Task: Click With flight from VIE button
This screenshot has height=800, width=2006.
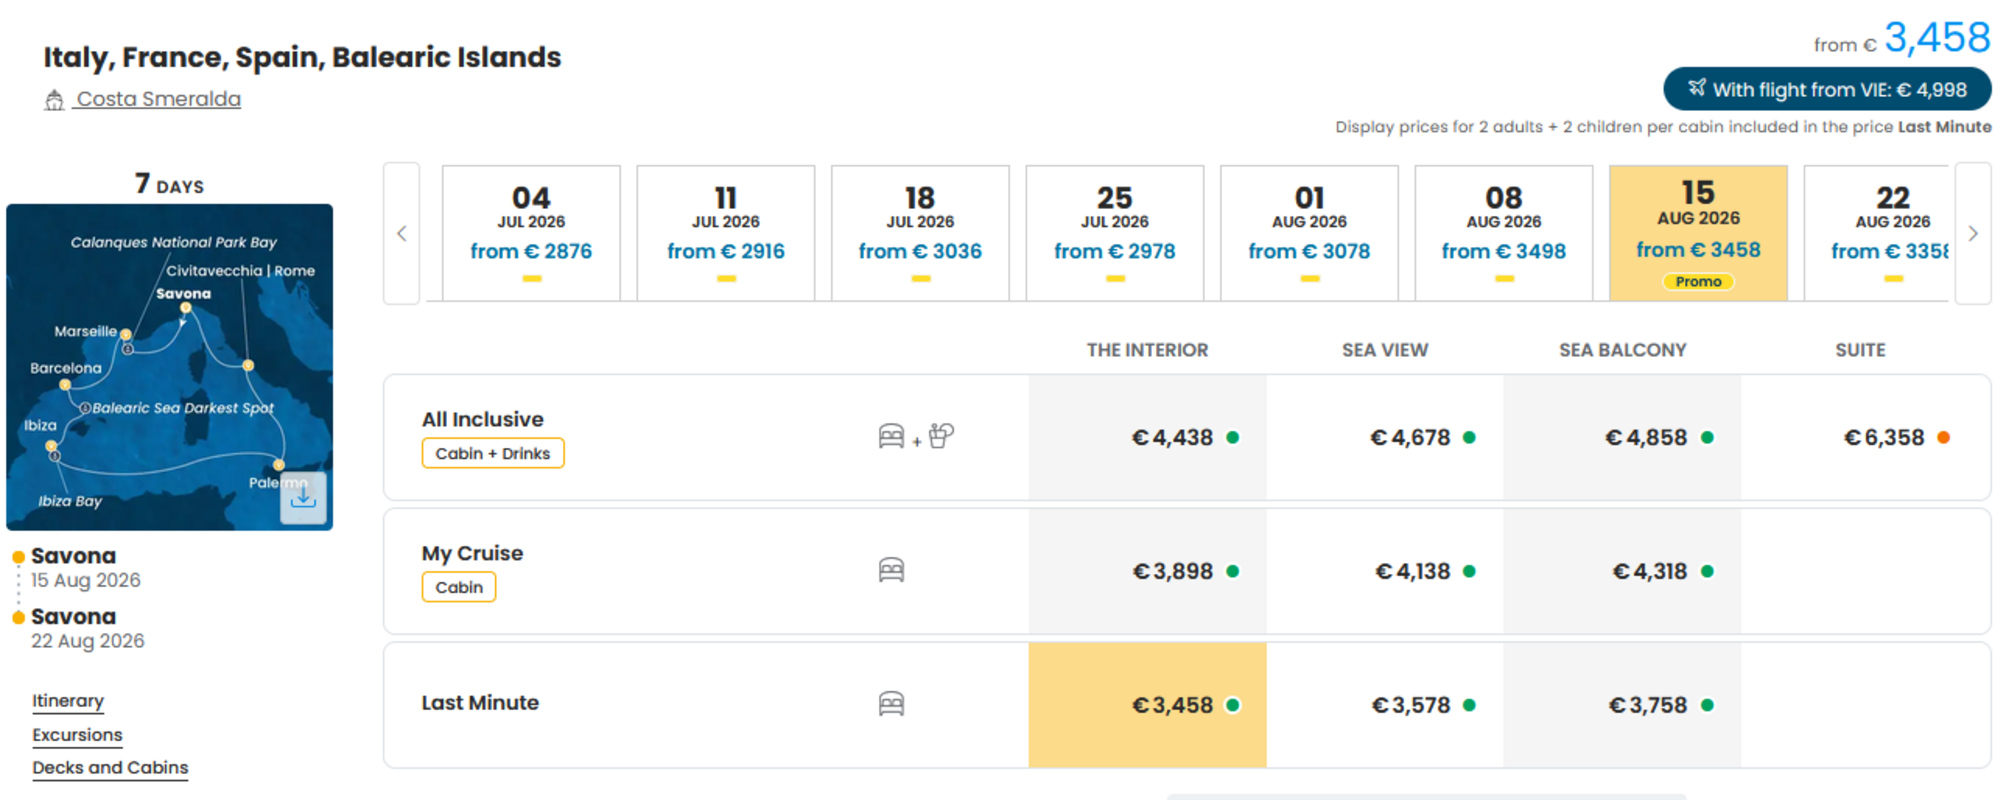Action: [x=1827, y=89]
